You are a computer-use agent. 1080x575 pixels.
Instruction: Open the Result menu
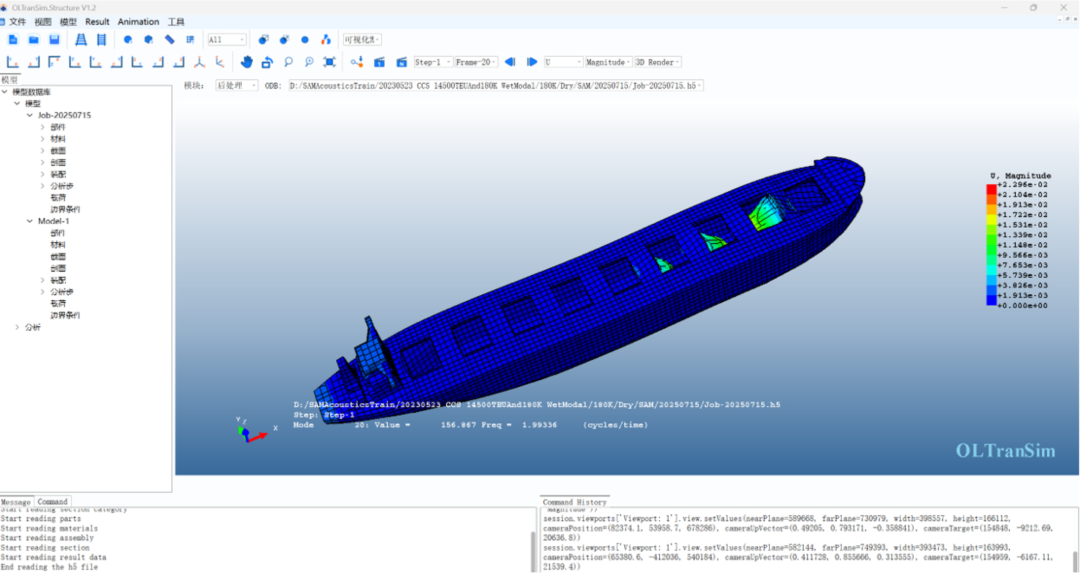(x=97, y=22)
